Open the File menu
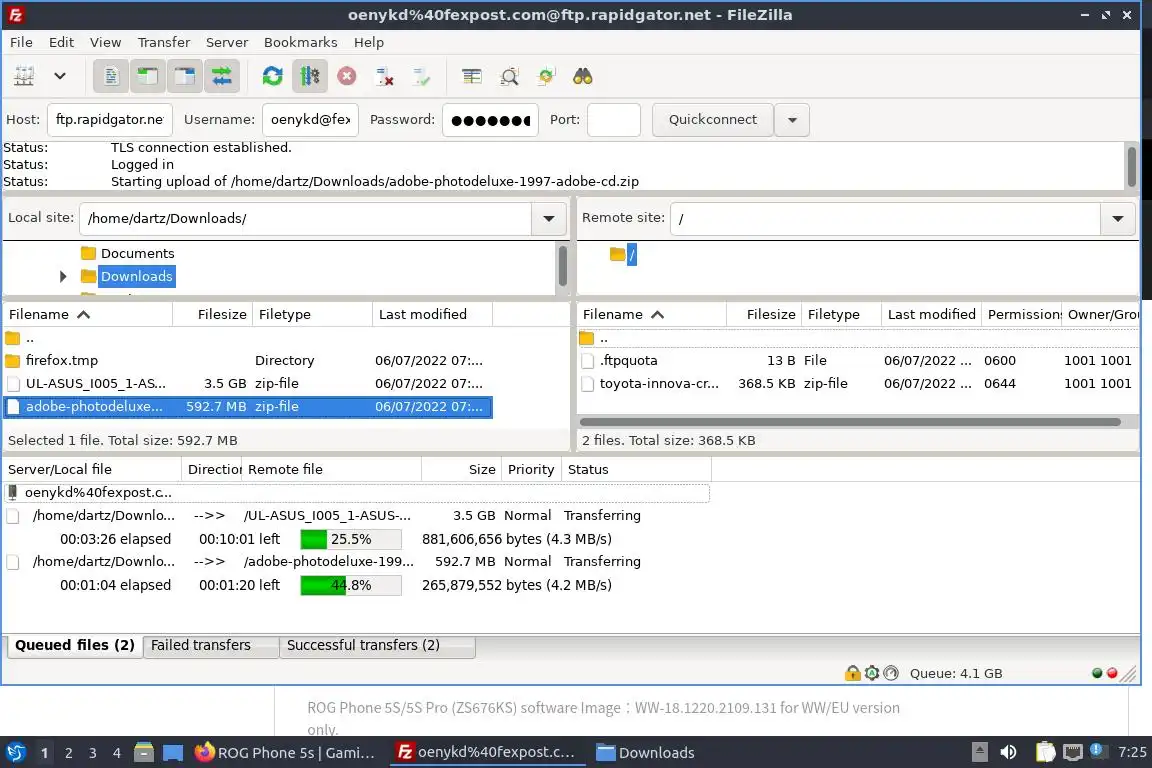 point(21,43)
